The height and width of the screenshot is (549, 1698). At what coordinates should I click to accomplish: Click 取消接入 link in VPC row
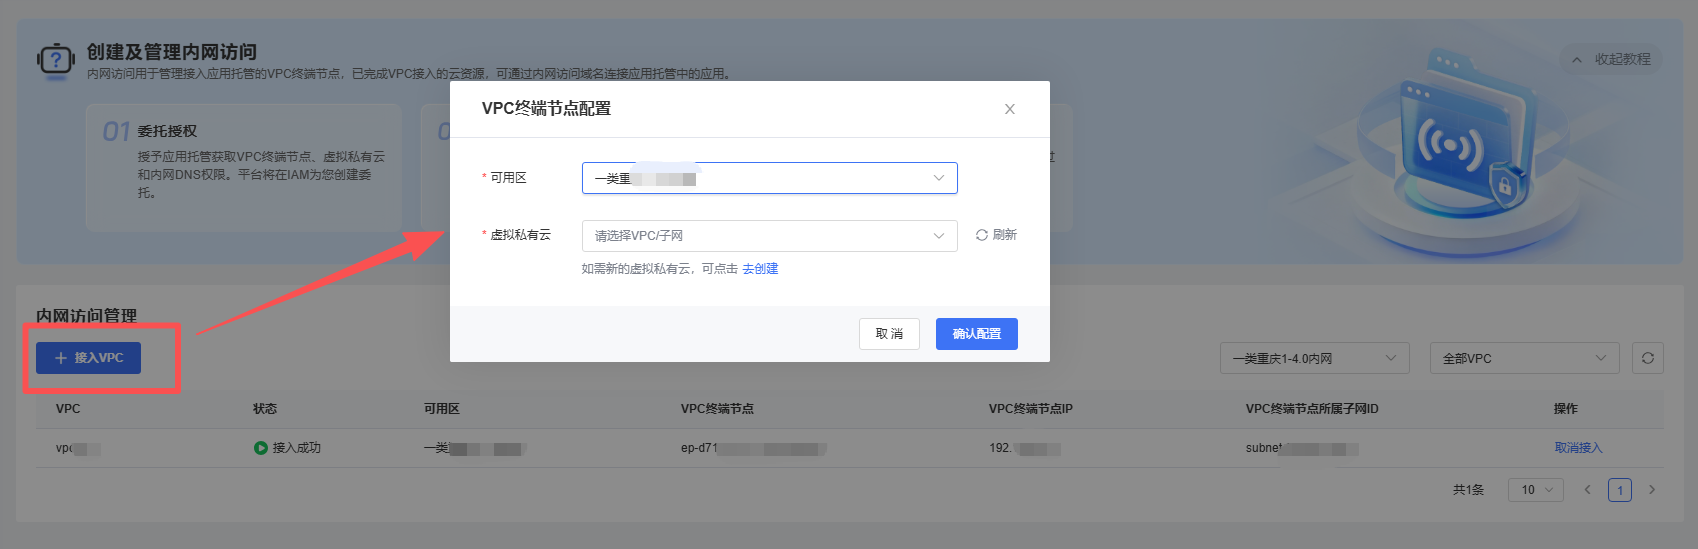point(1578,448)
